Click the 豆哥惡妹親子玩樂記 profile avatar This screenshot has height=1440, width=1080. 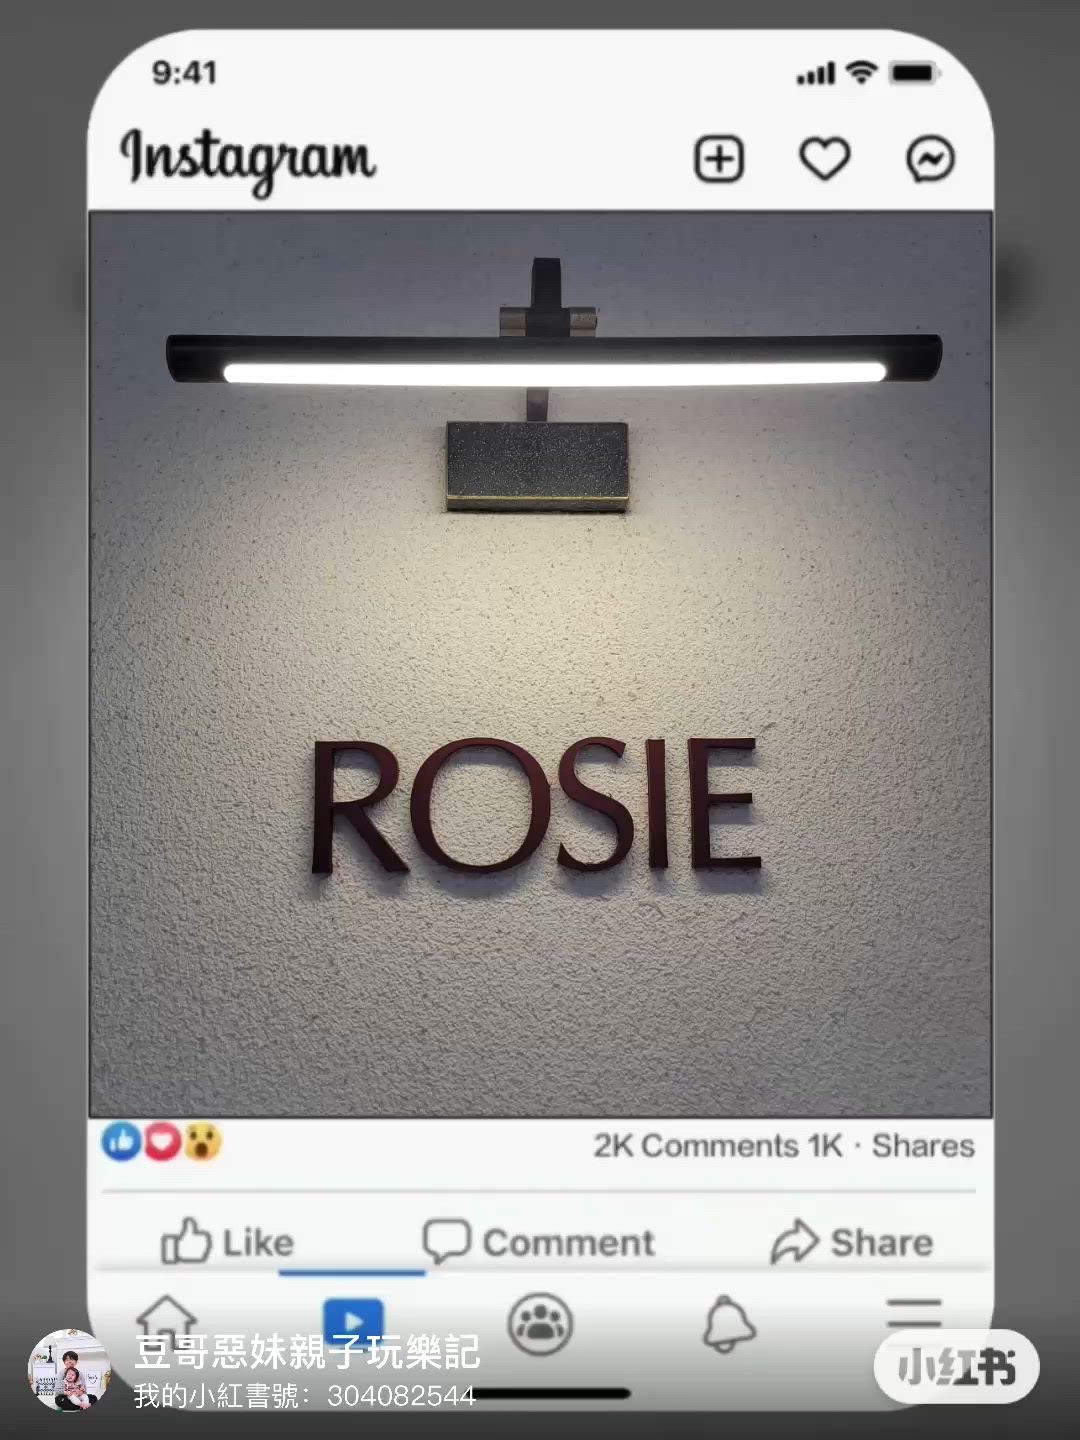click(x=69, y=1370)
